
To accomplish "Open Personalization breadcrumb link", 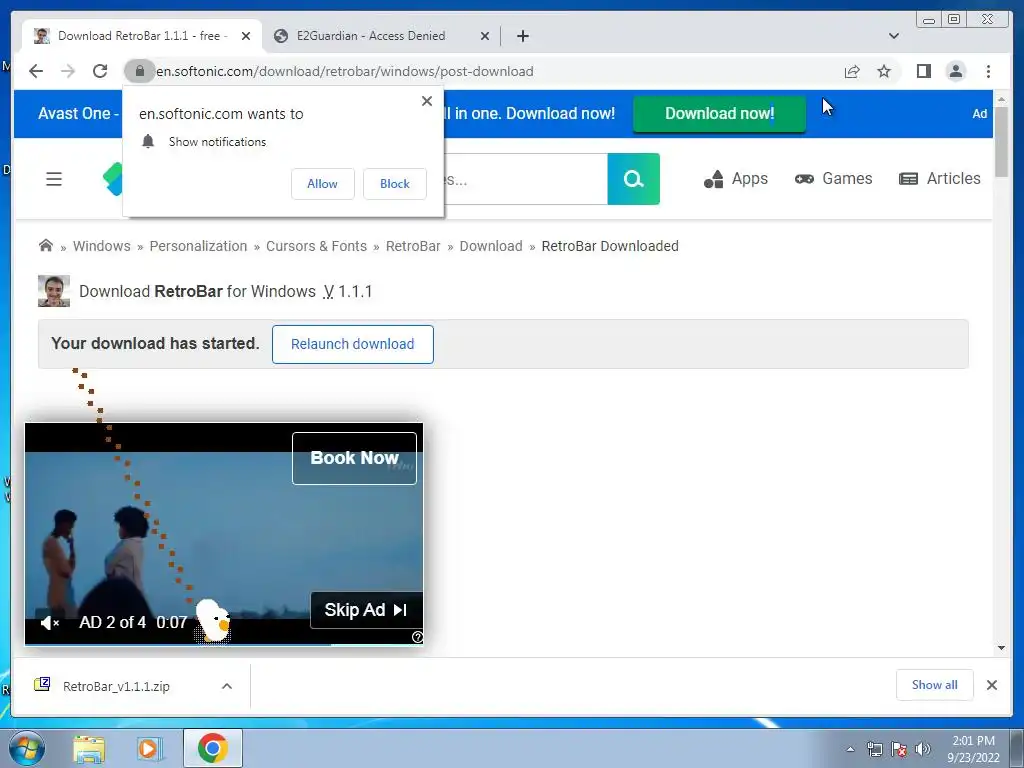I will click(198, 246).
